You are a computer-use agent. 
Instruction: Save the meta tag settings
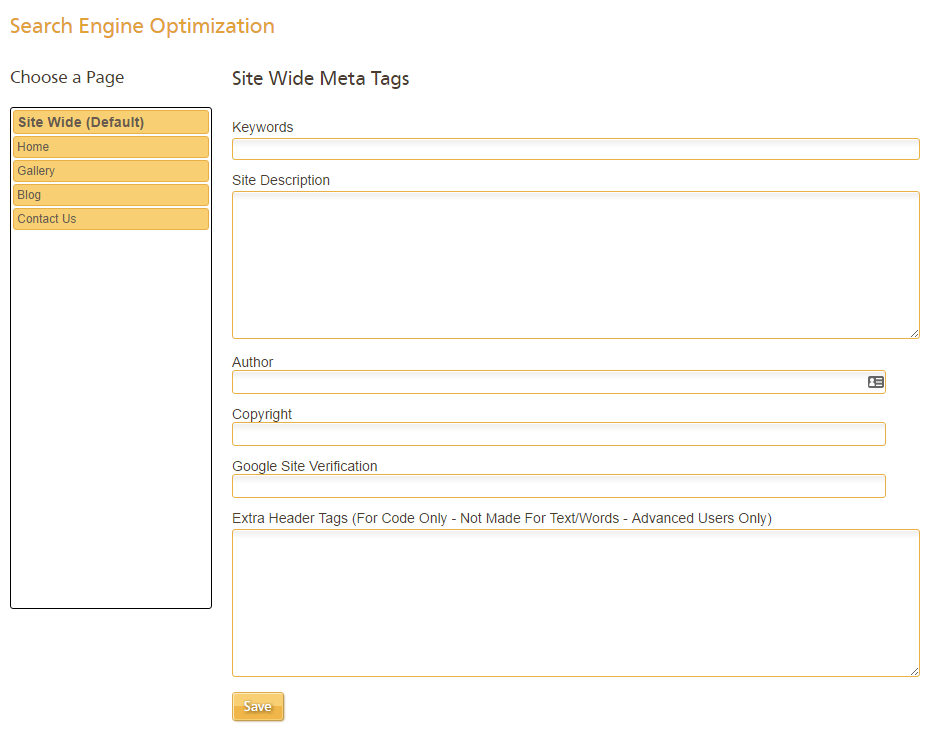pos(258,706)
